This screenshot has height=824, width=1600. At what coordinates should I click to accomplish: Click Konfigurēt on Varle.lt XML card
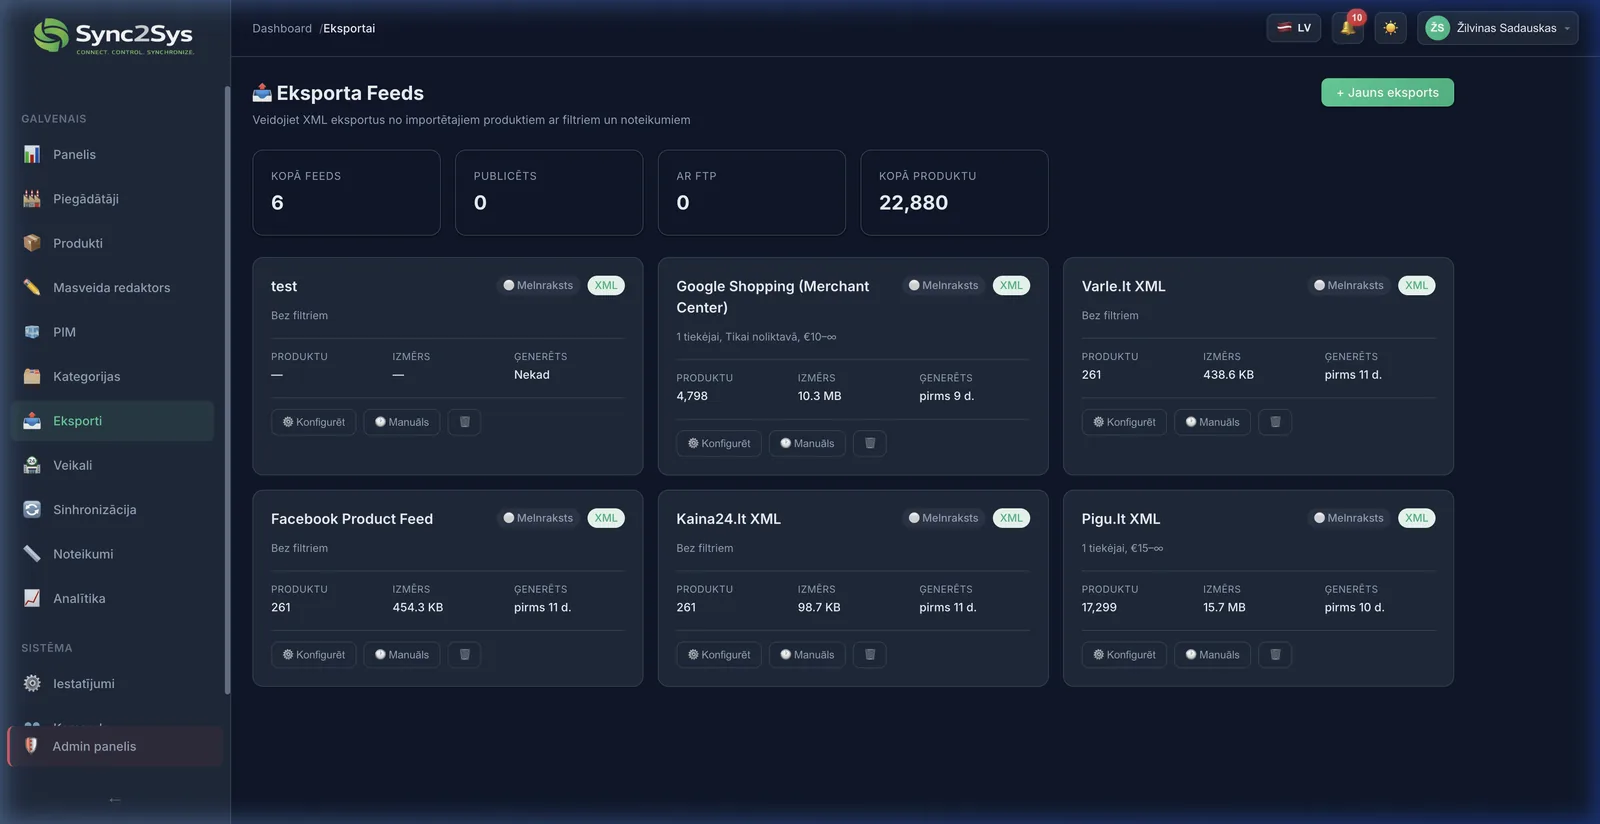tap(1123, 422)
